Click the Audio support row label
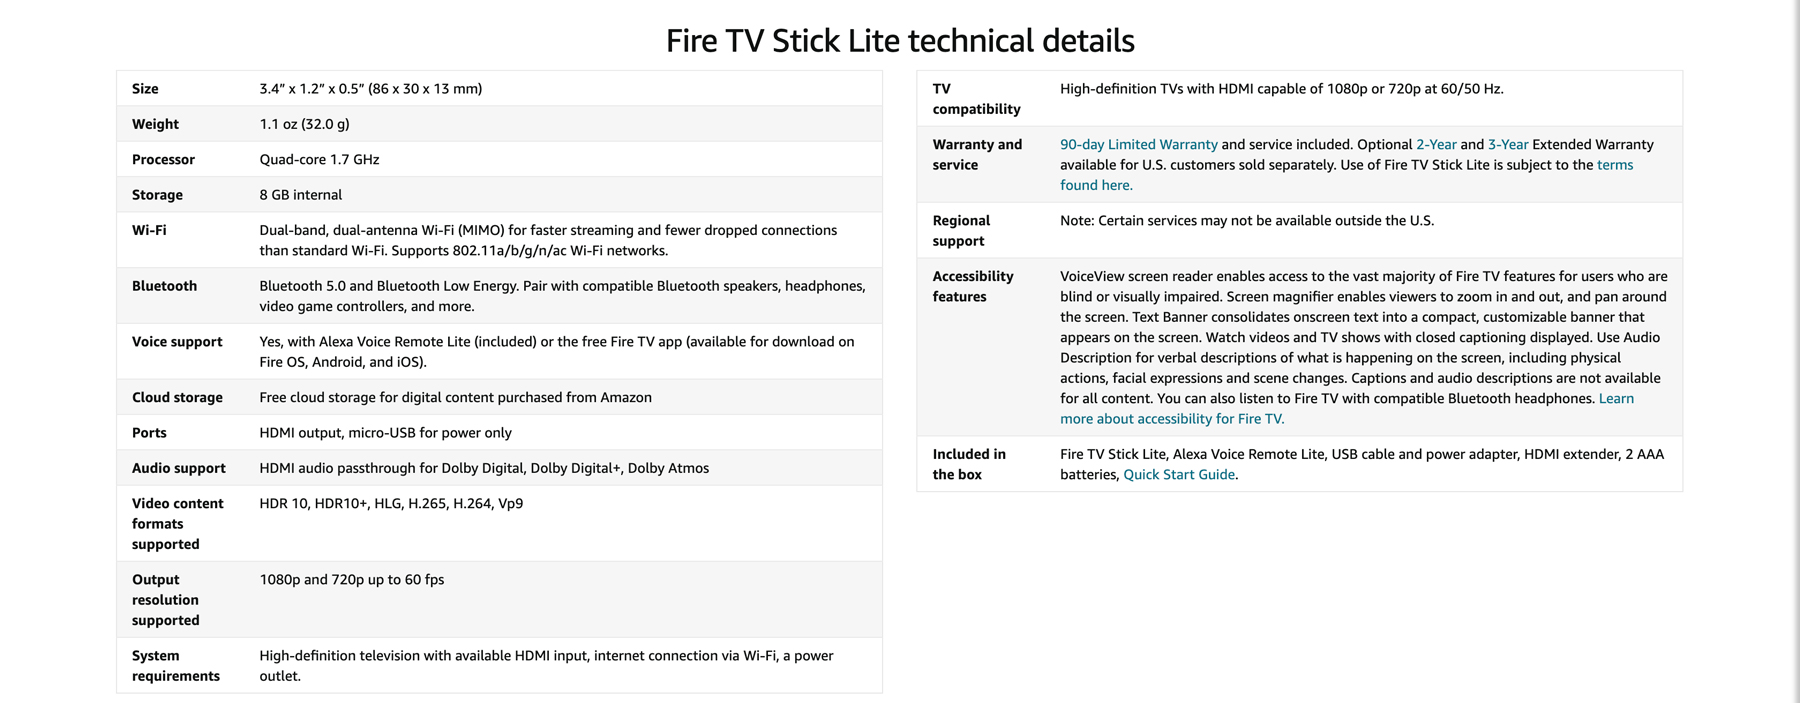This screenshot has height=703, width=1800. coord(178,468)
